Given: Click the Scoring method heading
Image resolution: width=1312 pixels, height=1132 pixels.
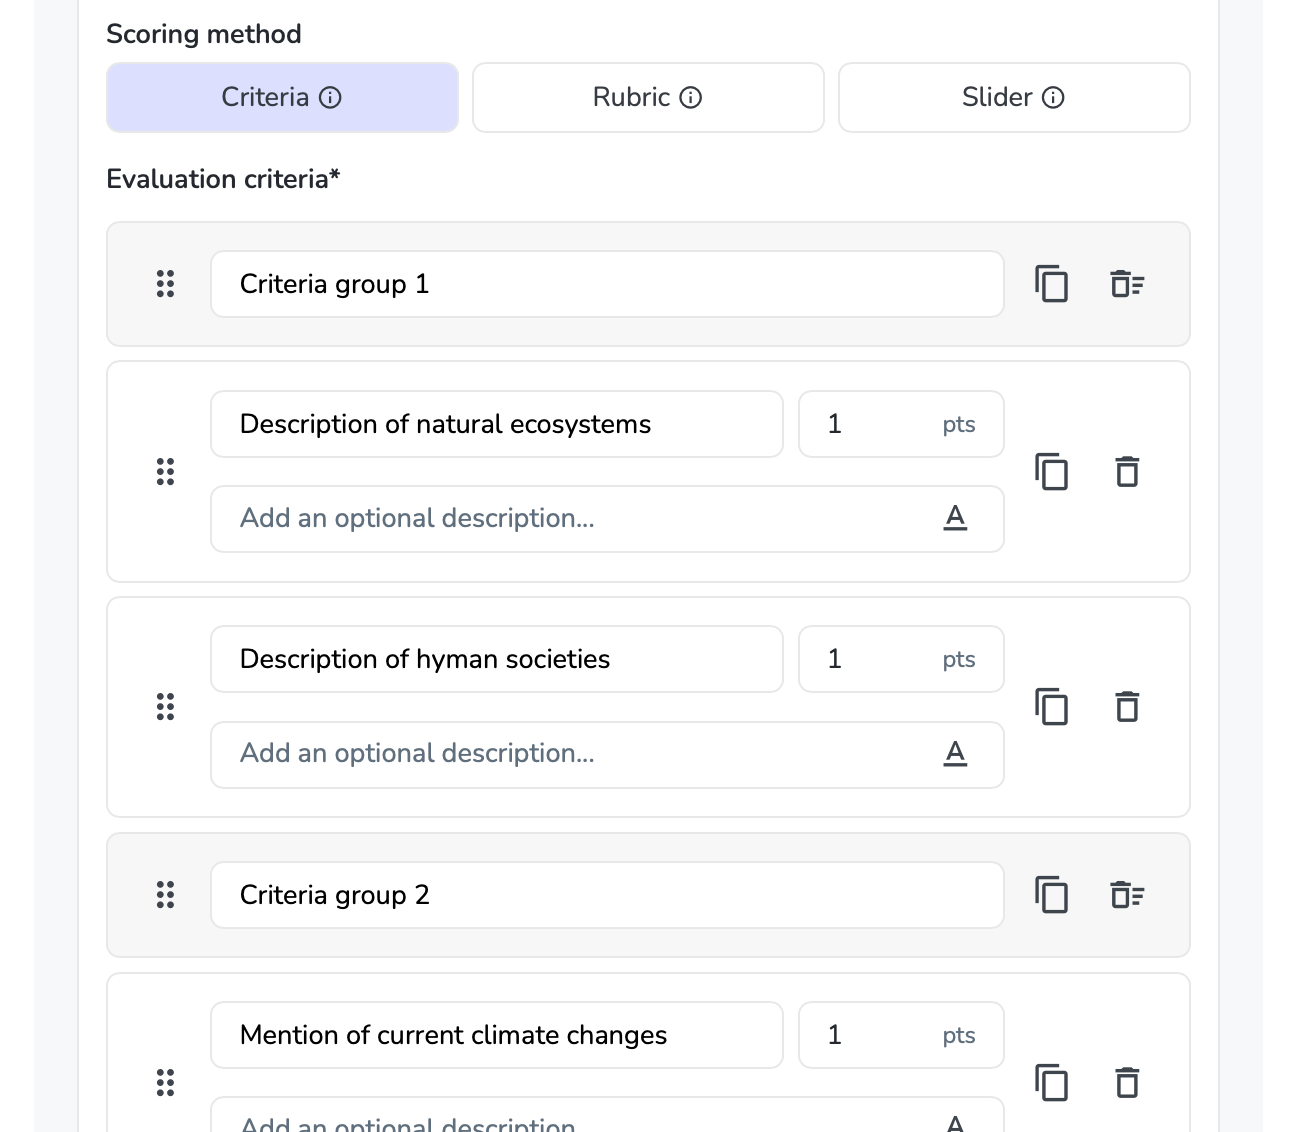Looking at the screenshot, I should tap(204, 34).
